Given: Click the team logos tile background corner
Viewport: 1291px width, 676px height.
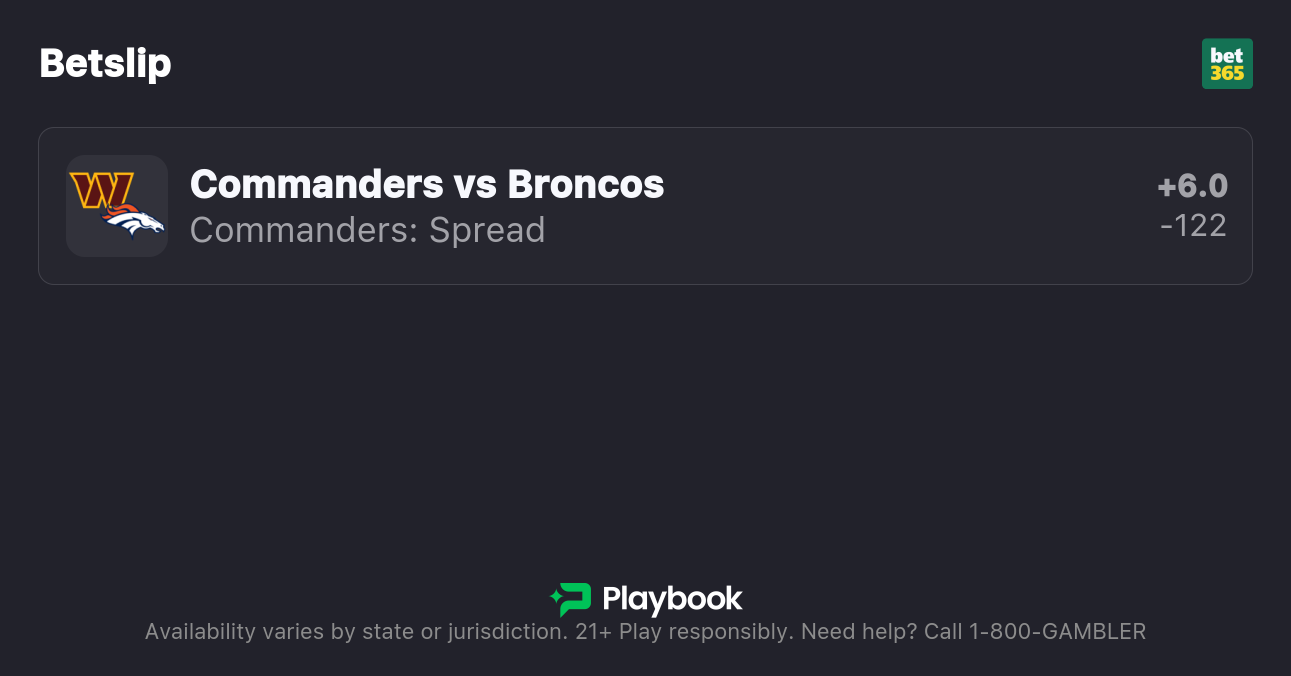Looking at the screenshot, I should pyautogui.click(x=77, y=245).
